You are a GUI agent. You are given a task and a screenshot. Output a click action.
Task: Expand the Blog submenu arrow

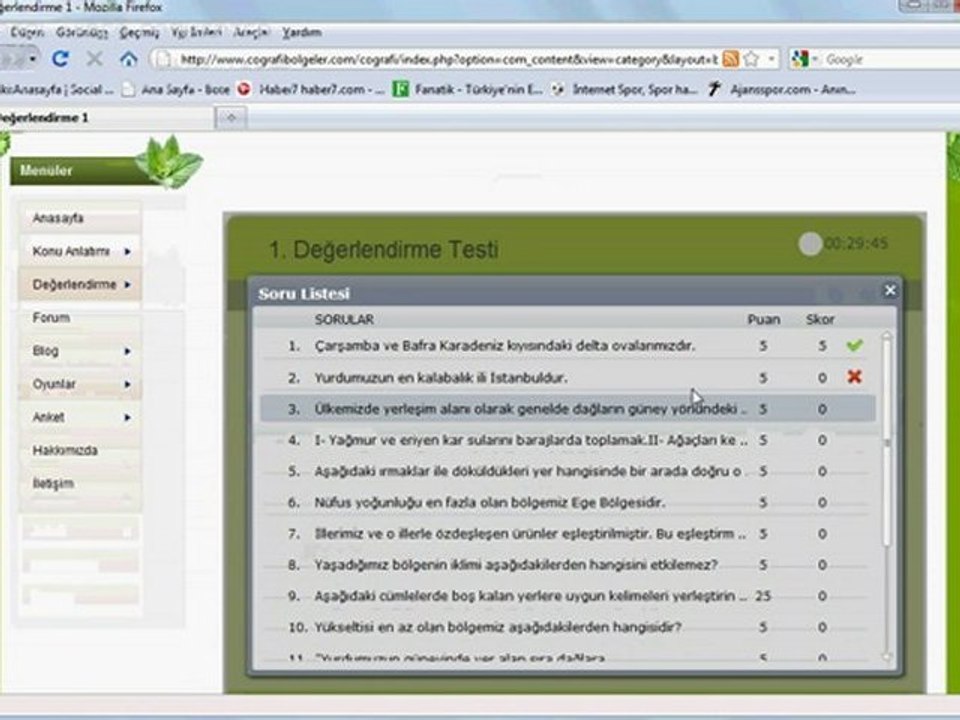coord(127,351)
